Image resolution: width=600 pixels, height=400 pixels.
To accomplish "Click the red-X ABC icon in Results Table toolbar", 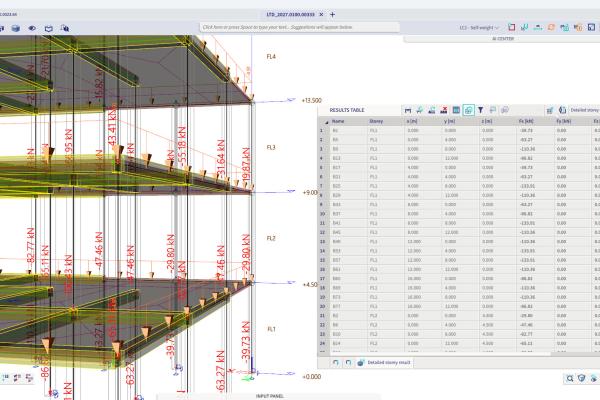I will click(444, 110).
